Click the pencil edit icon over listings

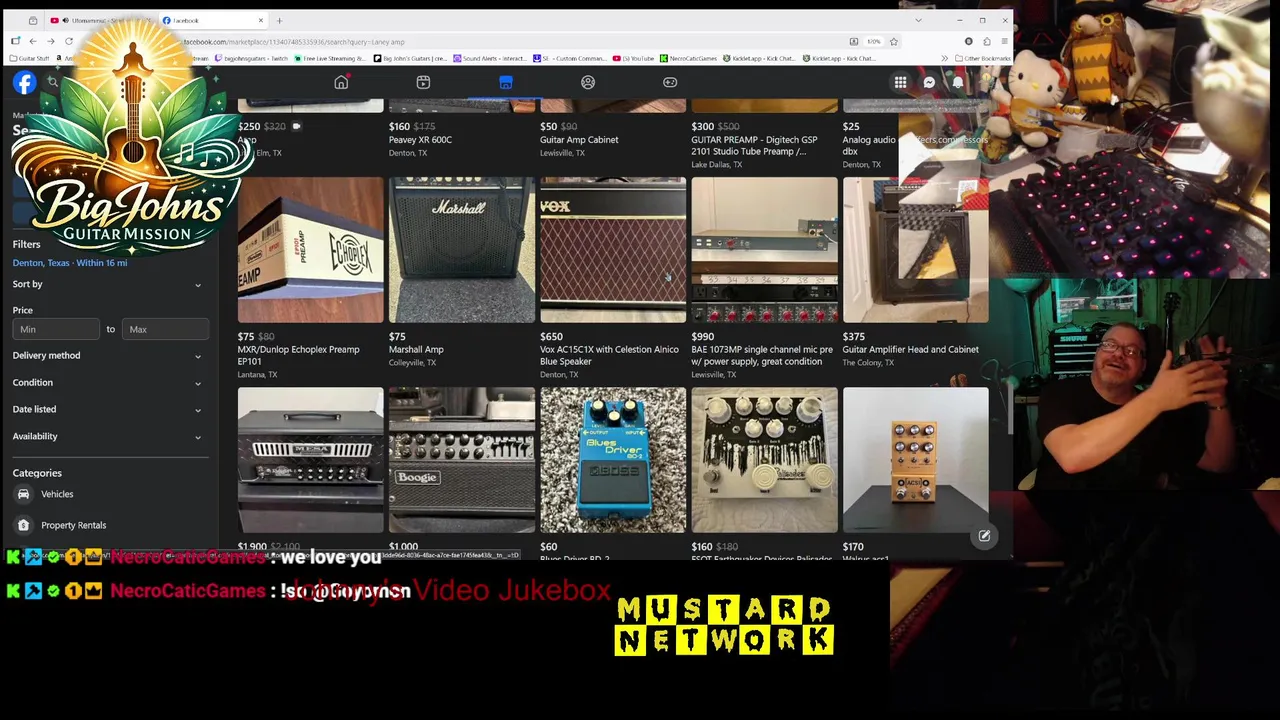984,536
